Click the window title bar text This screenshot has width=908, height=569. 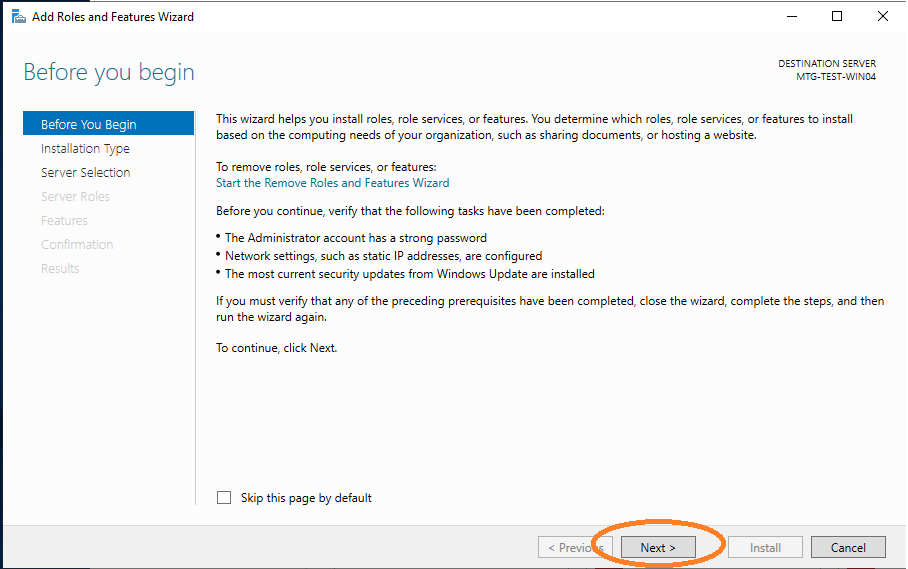tap(113, 17)
